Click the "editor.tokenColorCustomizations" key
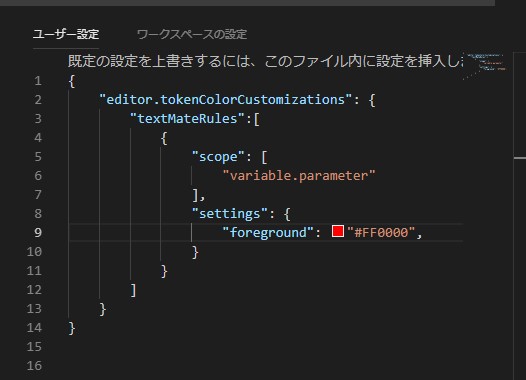 (x=226, y=100)
